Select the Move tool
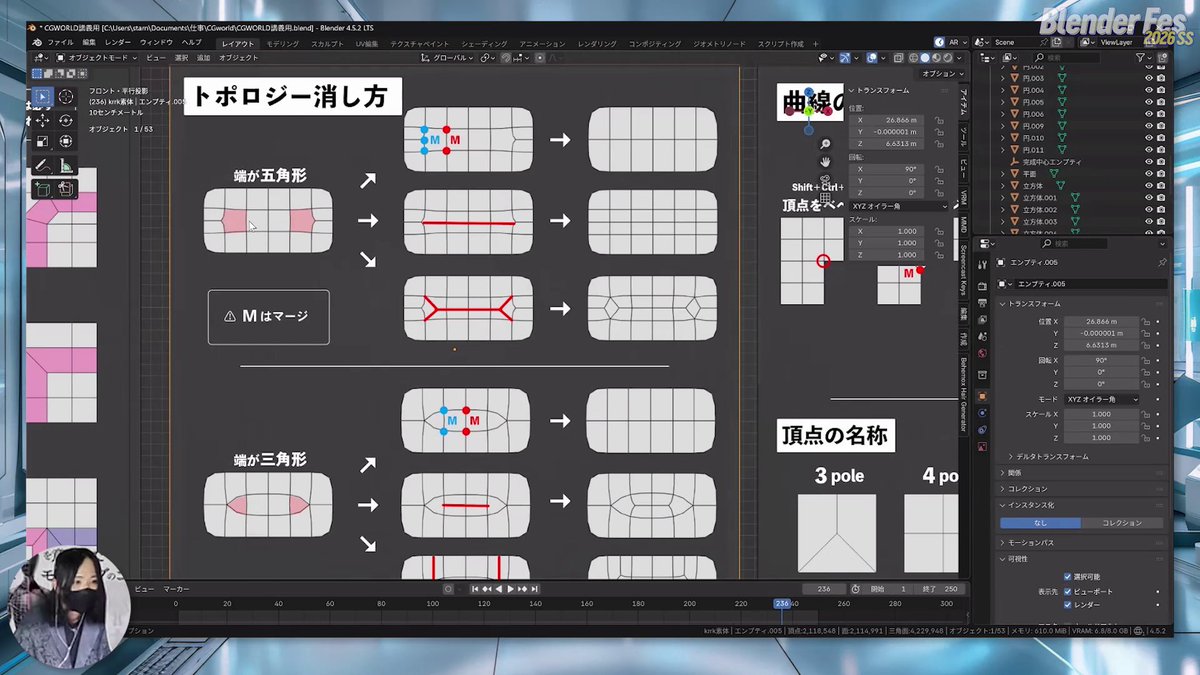 coord(43,120)
